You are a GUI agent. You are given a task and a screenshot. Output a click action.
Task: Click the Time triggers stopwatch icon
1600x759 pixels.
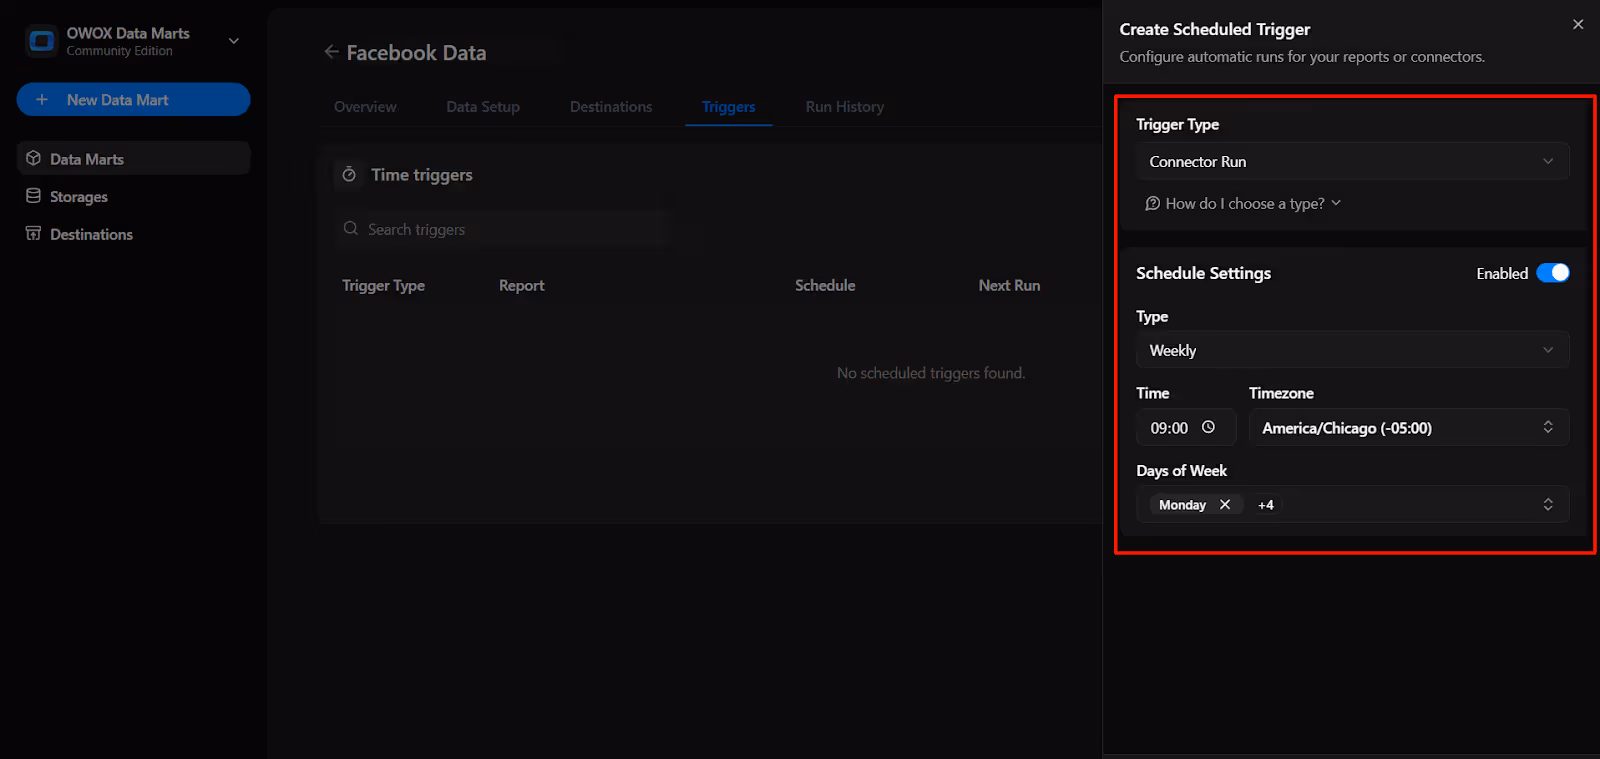pyautogui.click(x=349, y=174)
